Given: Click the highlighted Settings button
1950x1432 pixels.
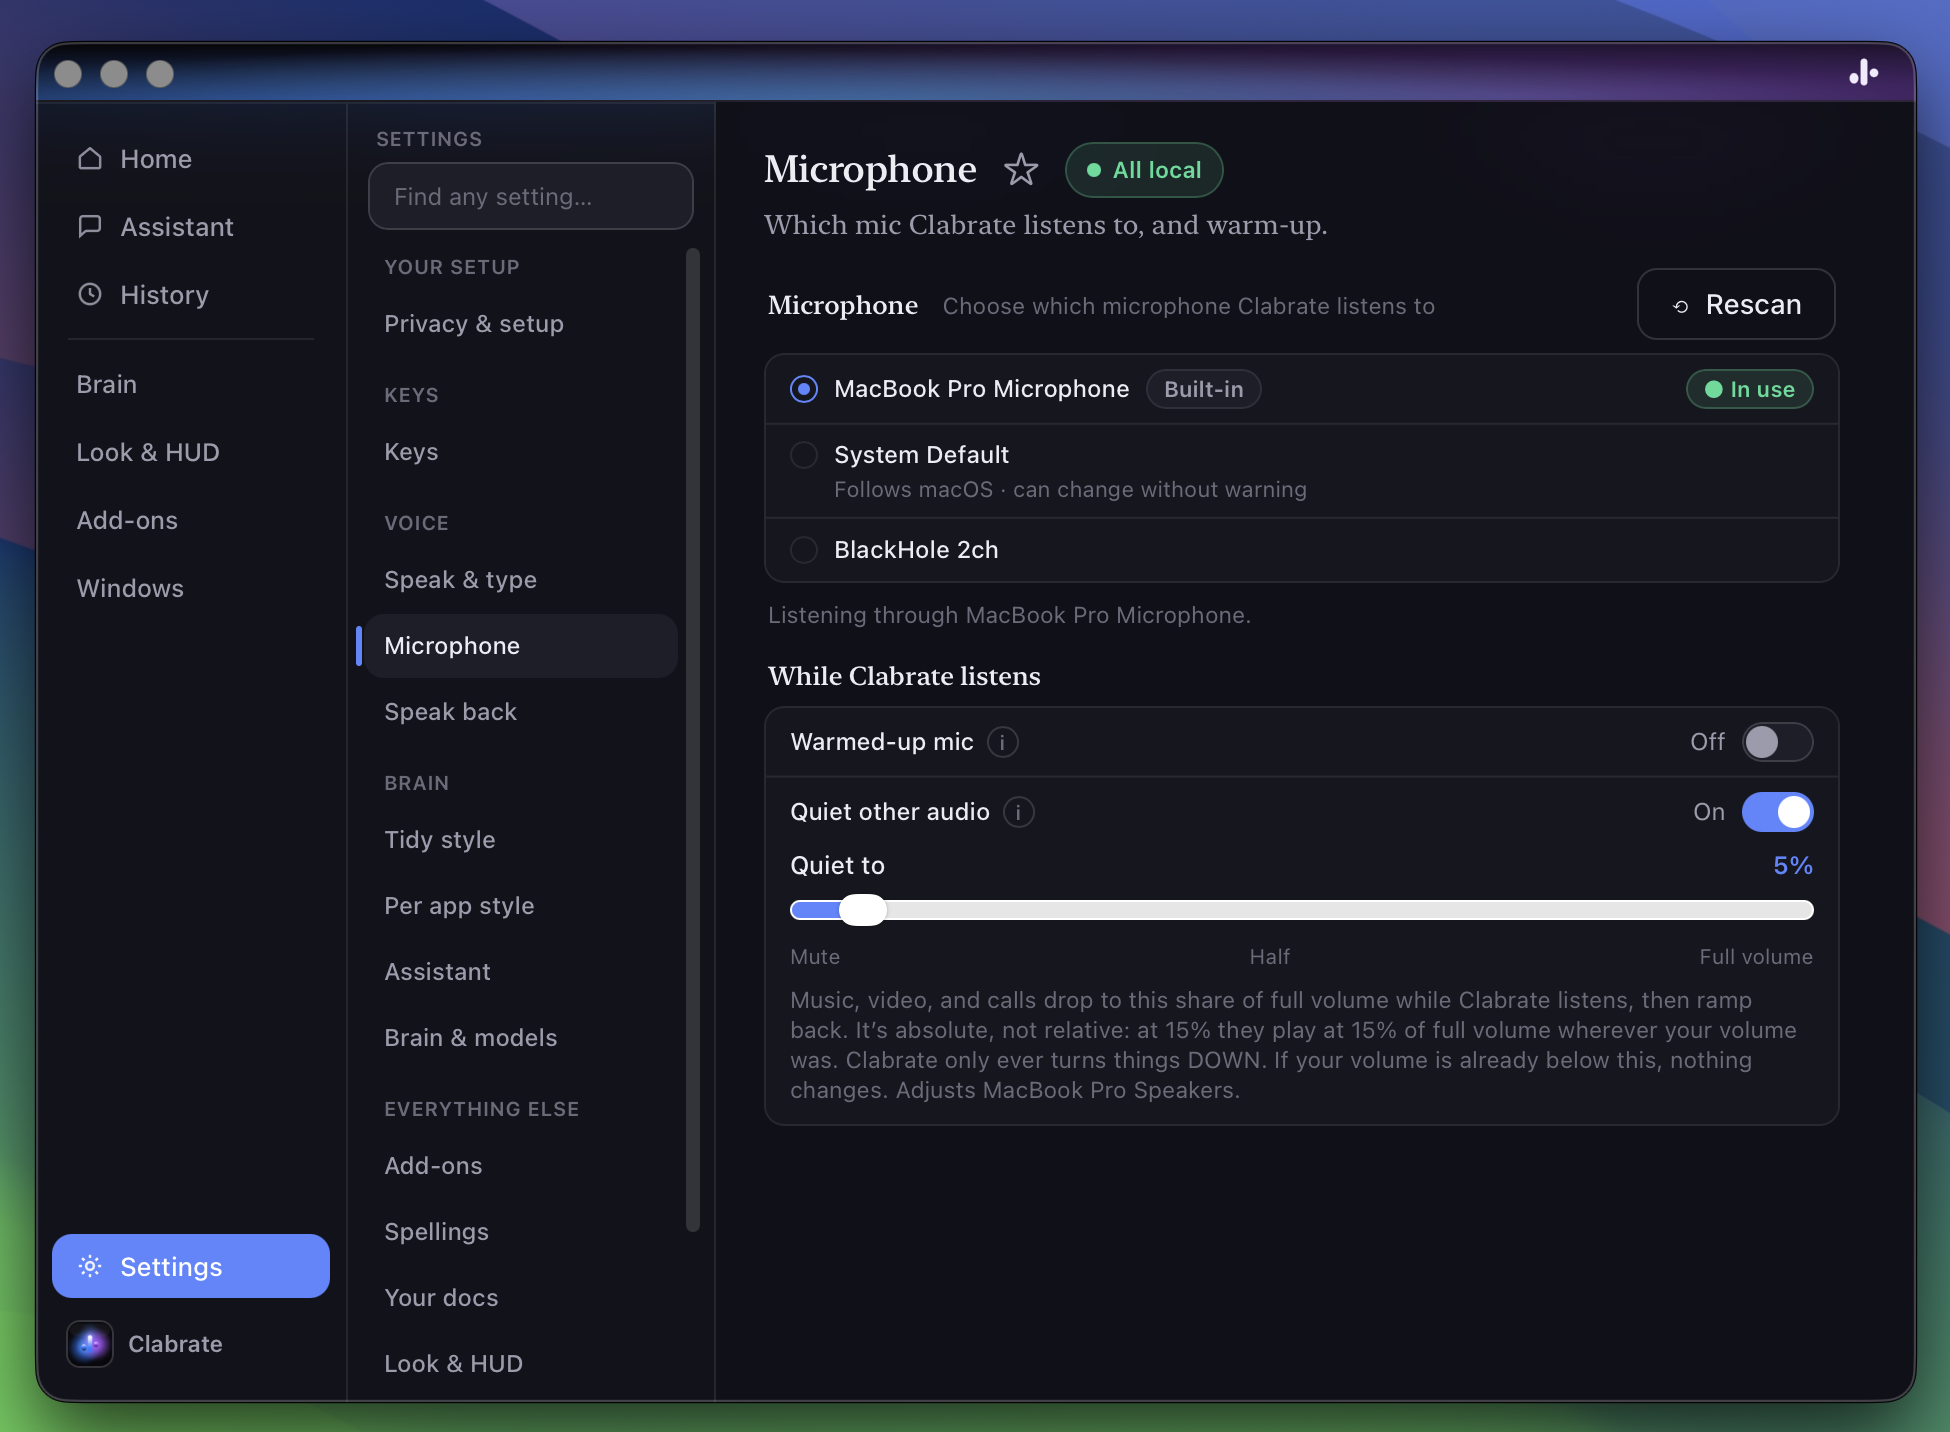Looking at the screenshot, I should (x=191, y=1266).
